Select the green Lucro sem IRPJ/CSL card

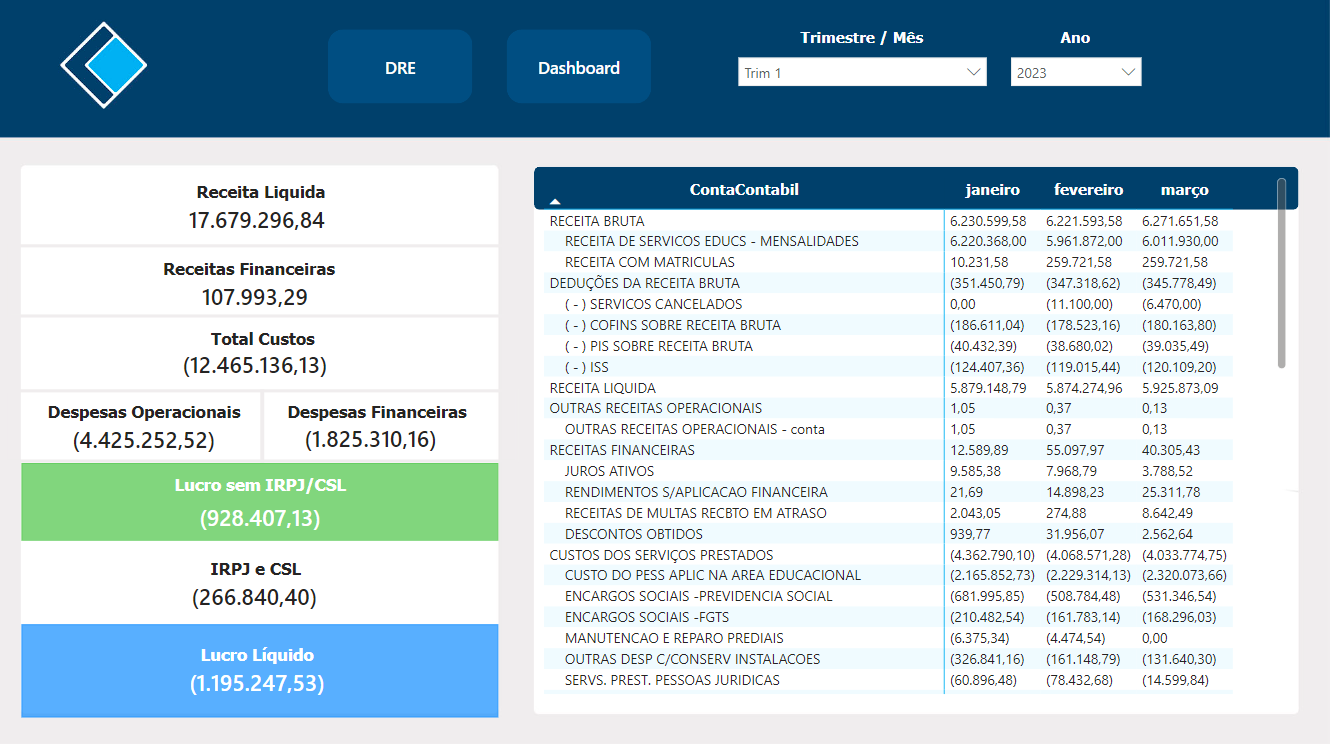click(260, 501)
